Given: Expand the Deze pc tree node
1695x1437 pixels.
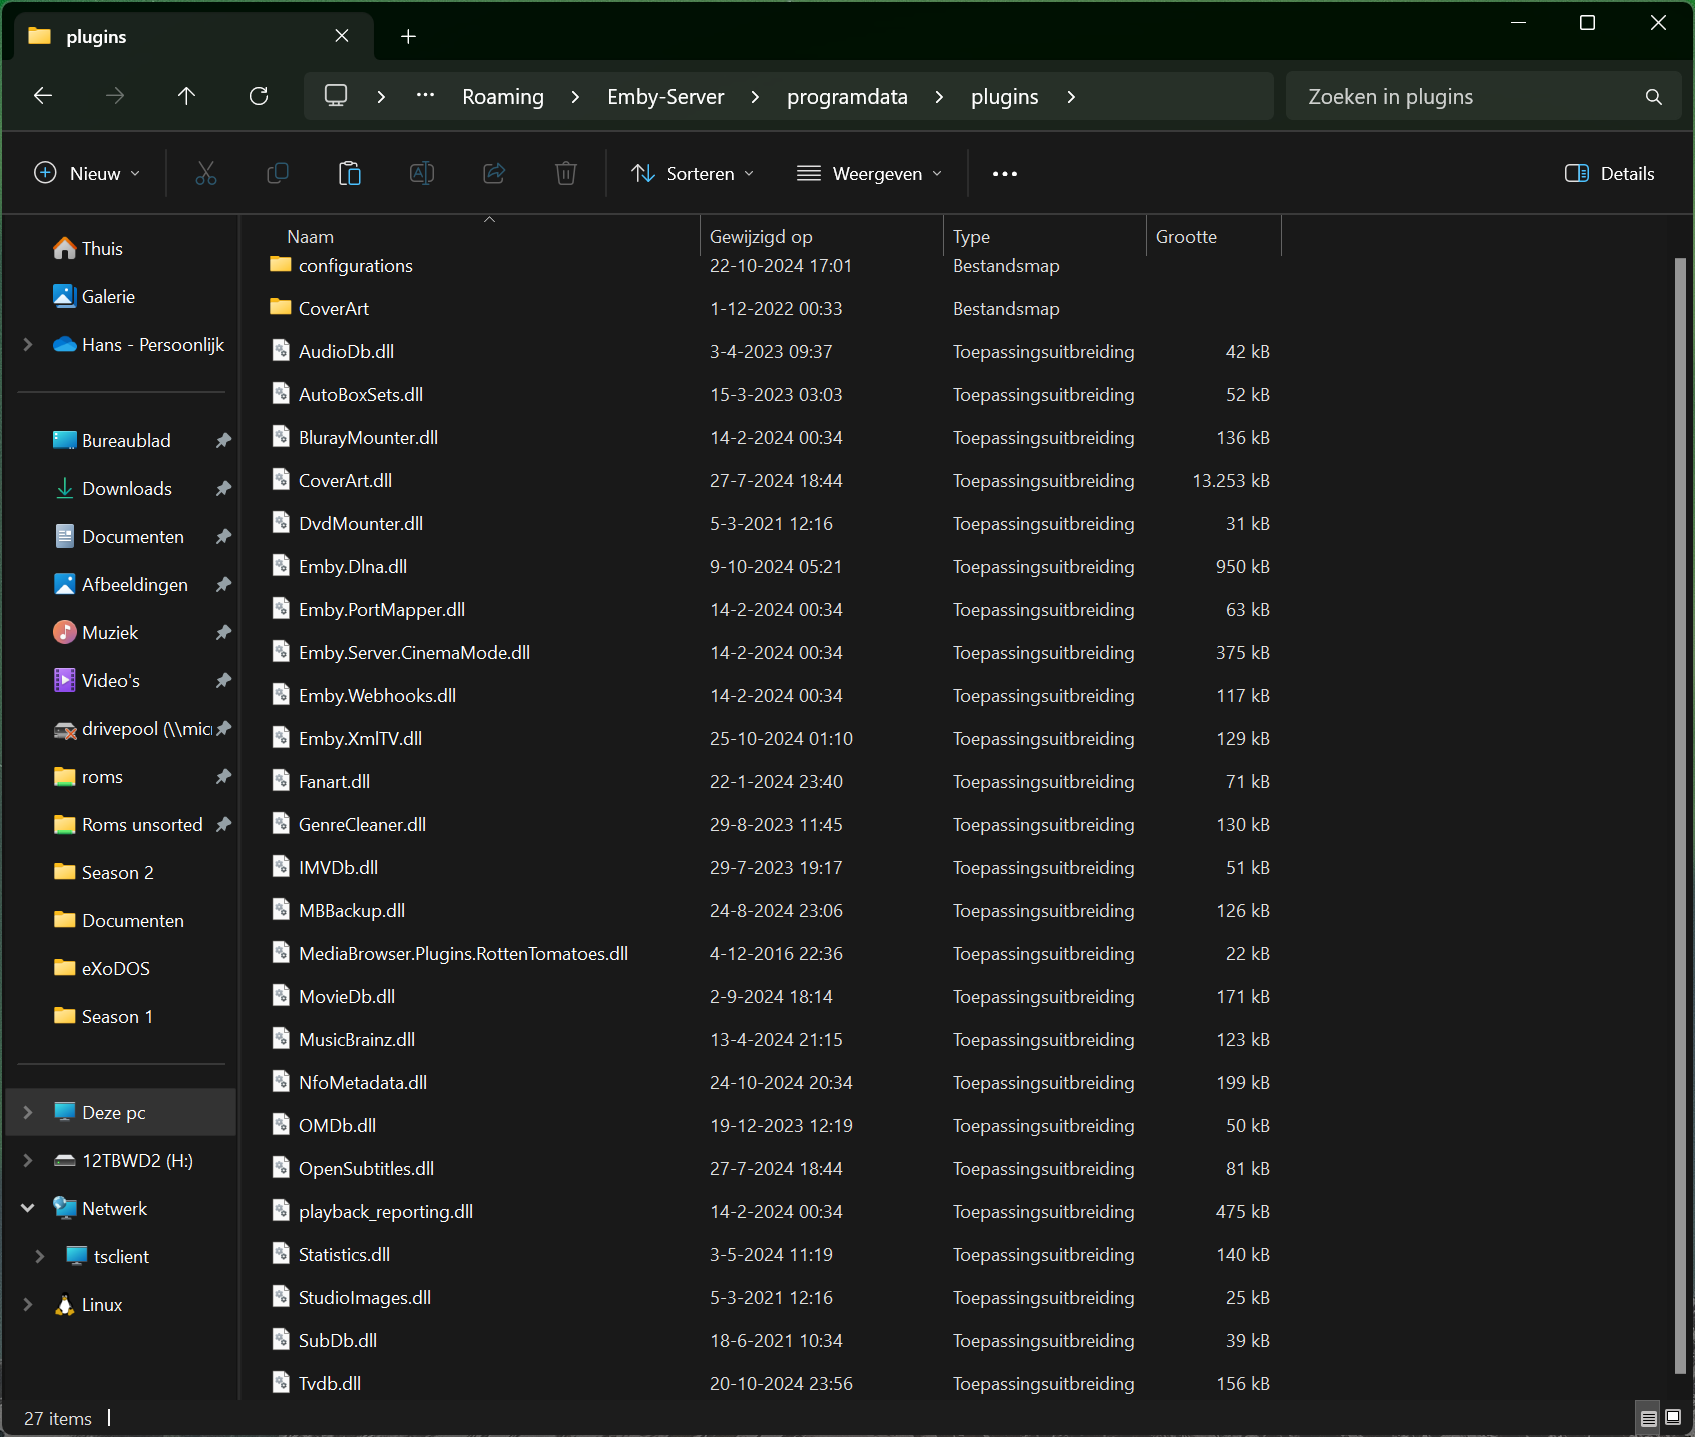Looking at the screenshot, I should (28, 1112).
